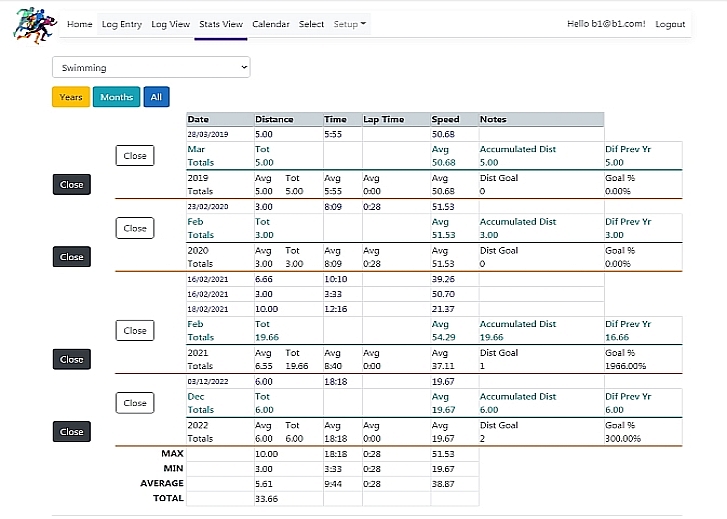Close the Dec 2022 month section
Image resolution: width=727 pixels, height=519 pixels.
click(x=135, y=403)
